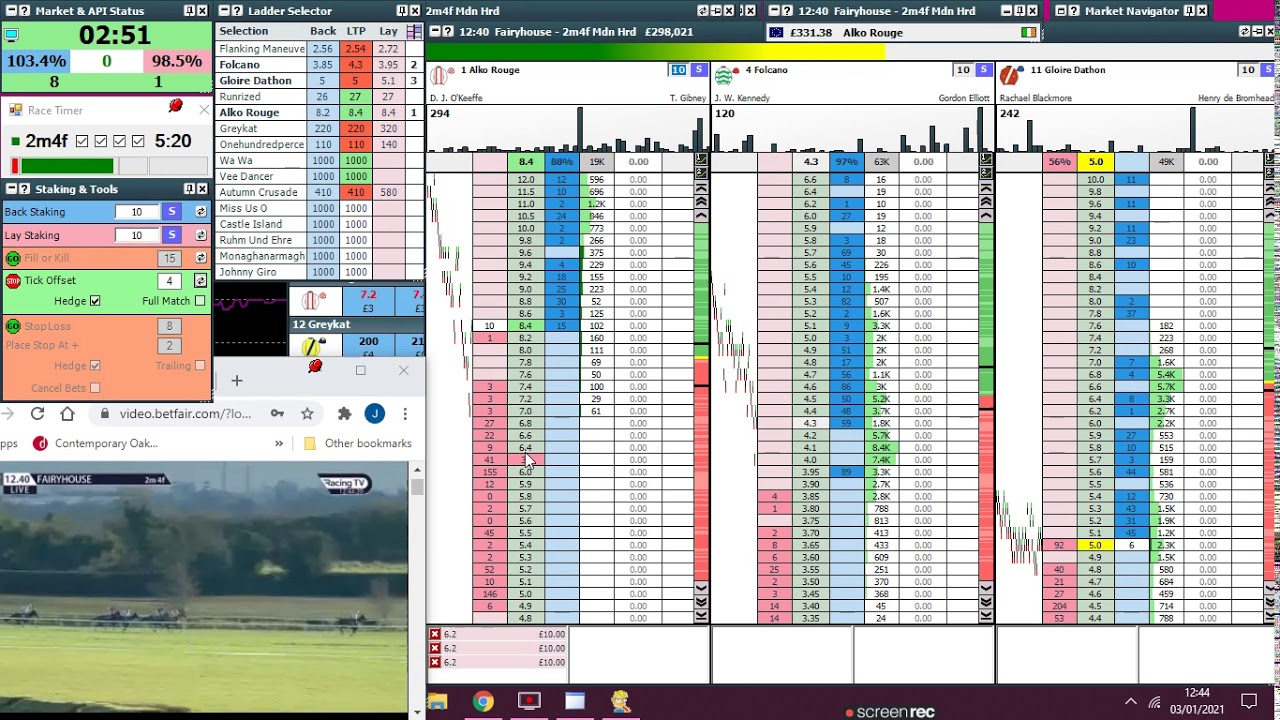This screenshot has height=720, width=1280.
Task: Click refresh icon beside Tick Offset
Action: pyautogui.click(x=200, y=281)
